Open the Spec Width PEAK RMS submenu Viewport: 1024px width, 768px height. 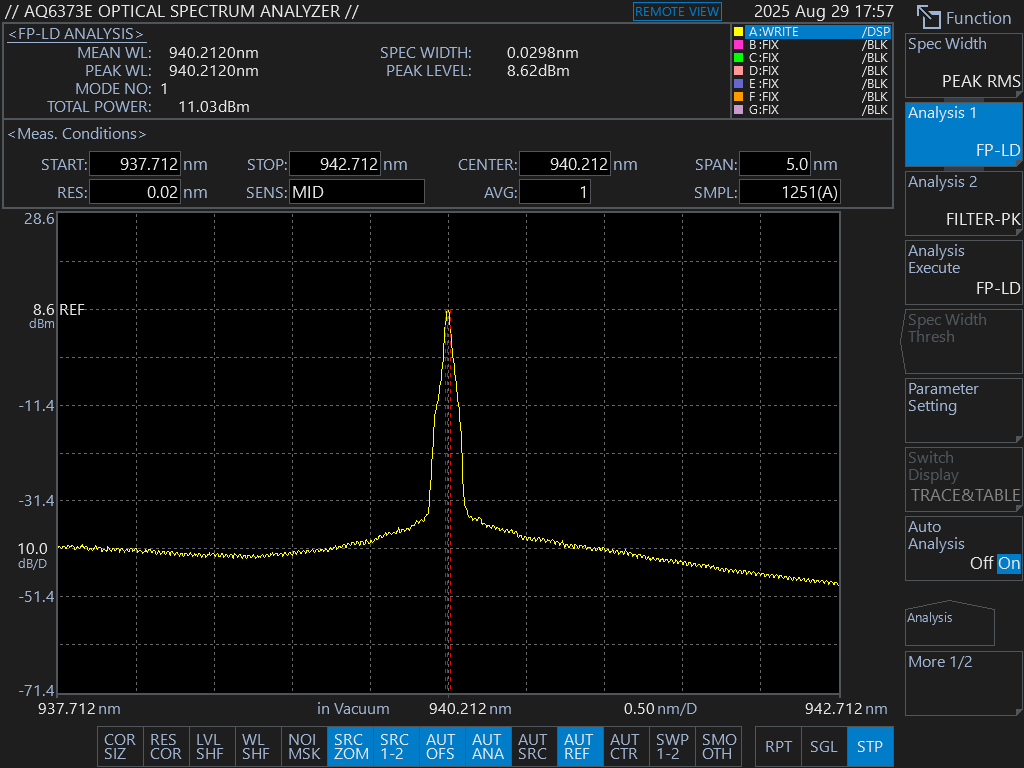pyautogui.click(x=963, y=64)
